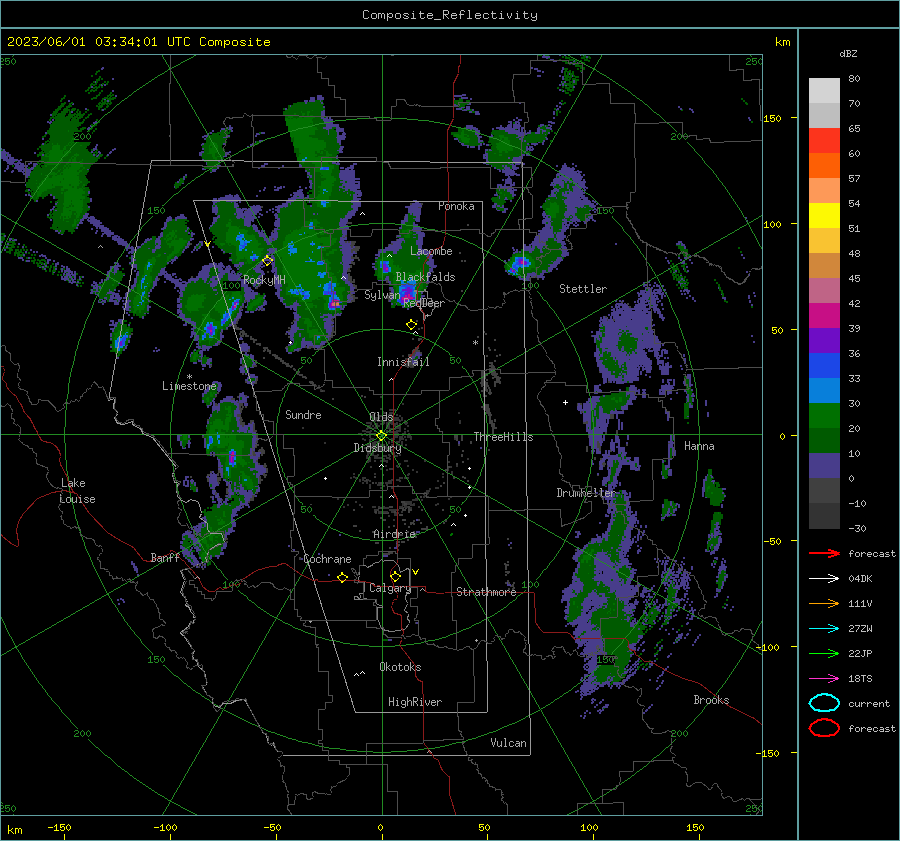Click the HighRiver town label
The image size is (900, 841).
click(415, 702)
